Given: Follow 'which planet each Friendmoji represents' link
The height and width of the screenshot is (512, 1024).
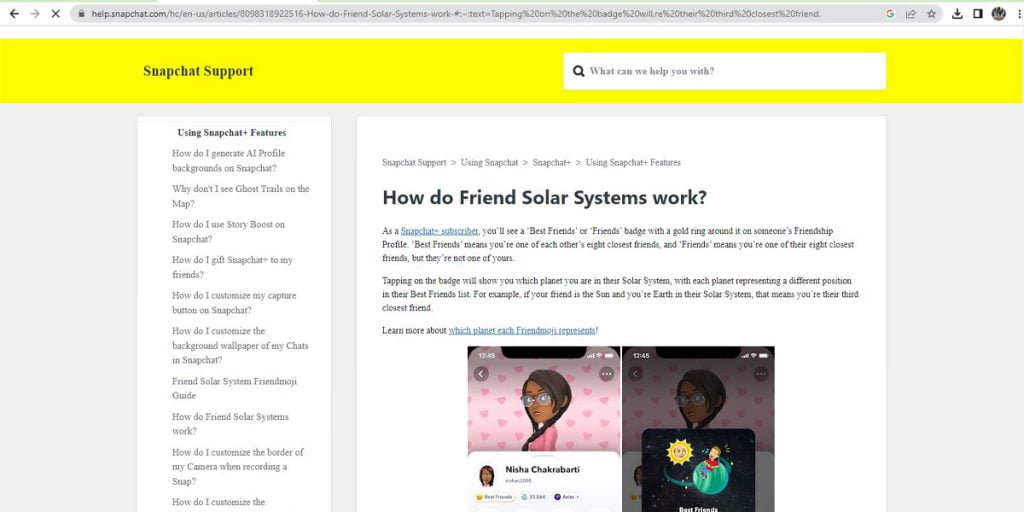Looking at the screenshot, I should (522, 330).
